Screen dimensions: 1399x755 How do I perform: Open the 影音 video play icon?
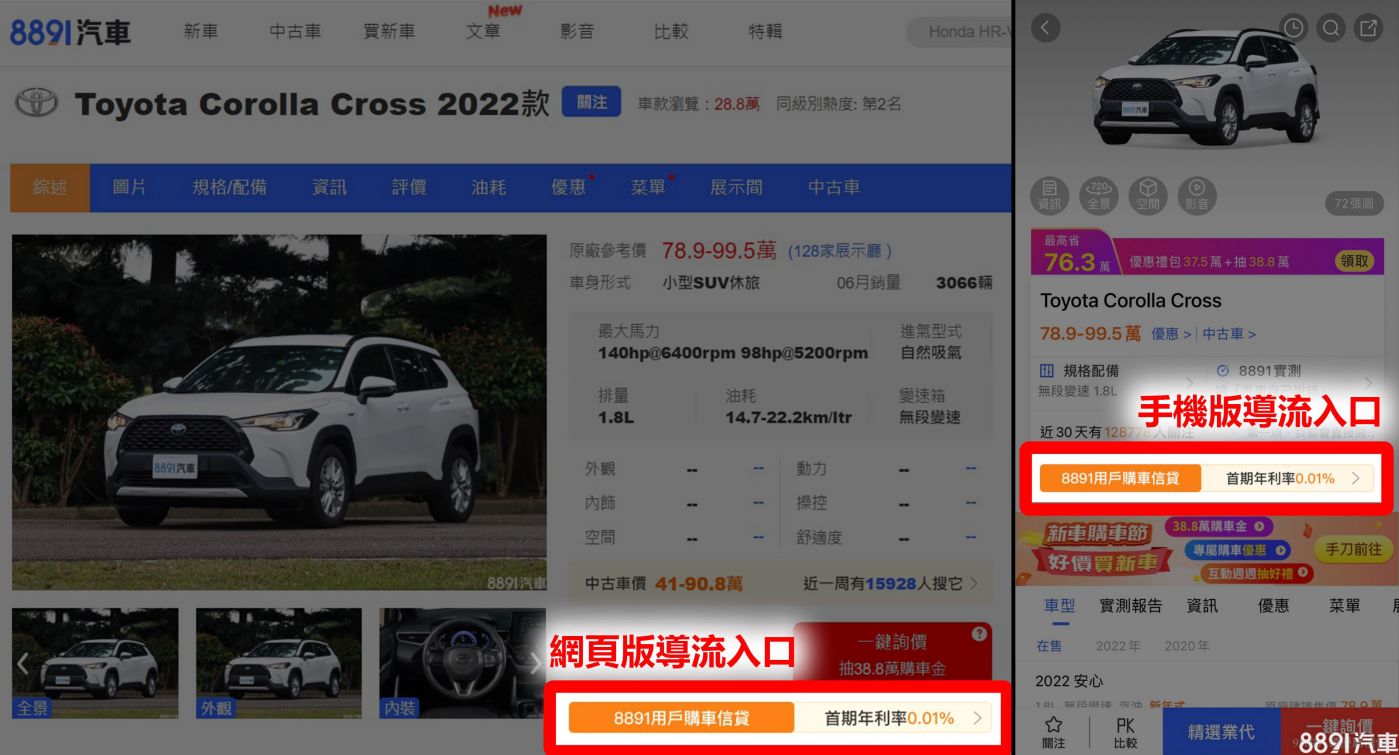tap(1196, 194)
